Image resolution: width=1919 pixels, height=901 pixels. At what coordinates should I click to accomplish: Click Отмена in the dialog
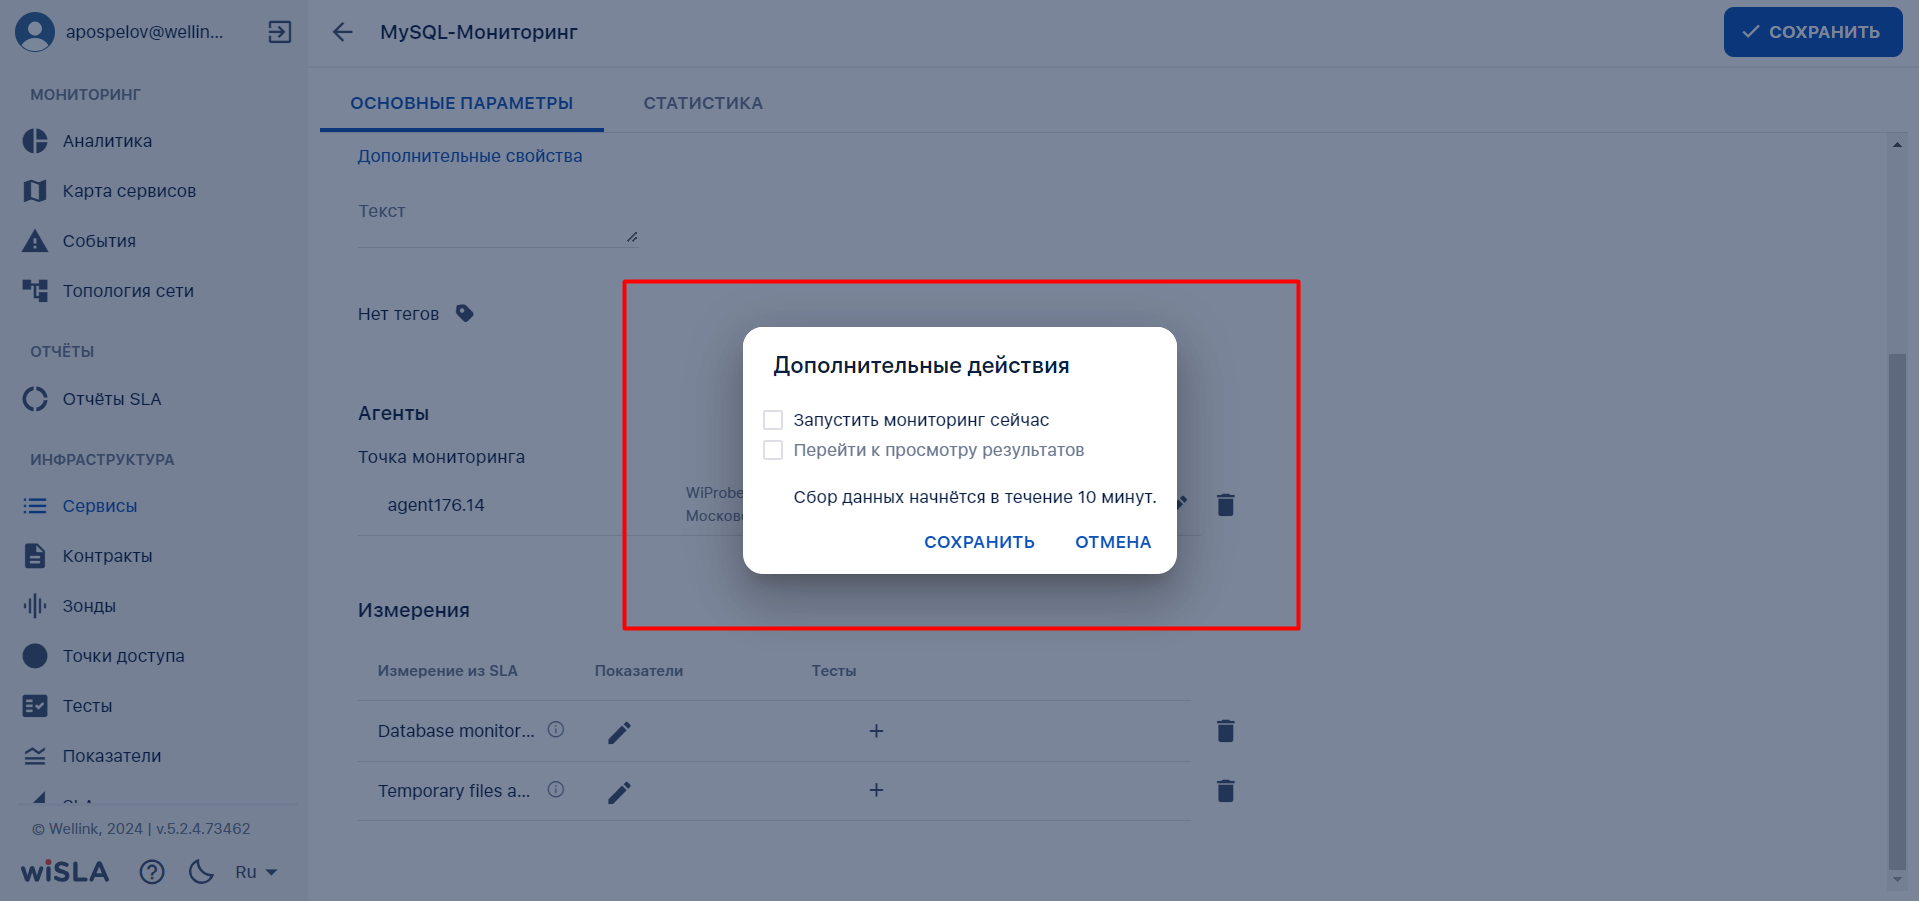click(1113, 542)
